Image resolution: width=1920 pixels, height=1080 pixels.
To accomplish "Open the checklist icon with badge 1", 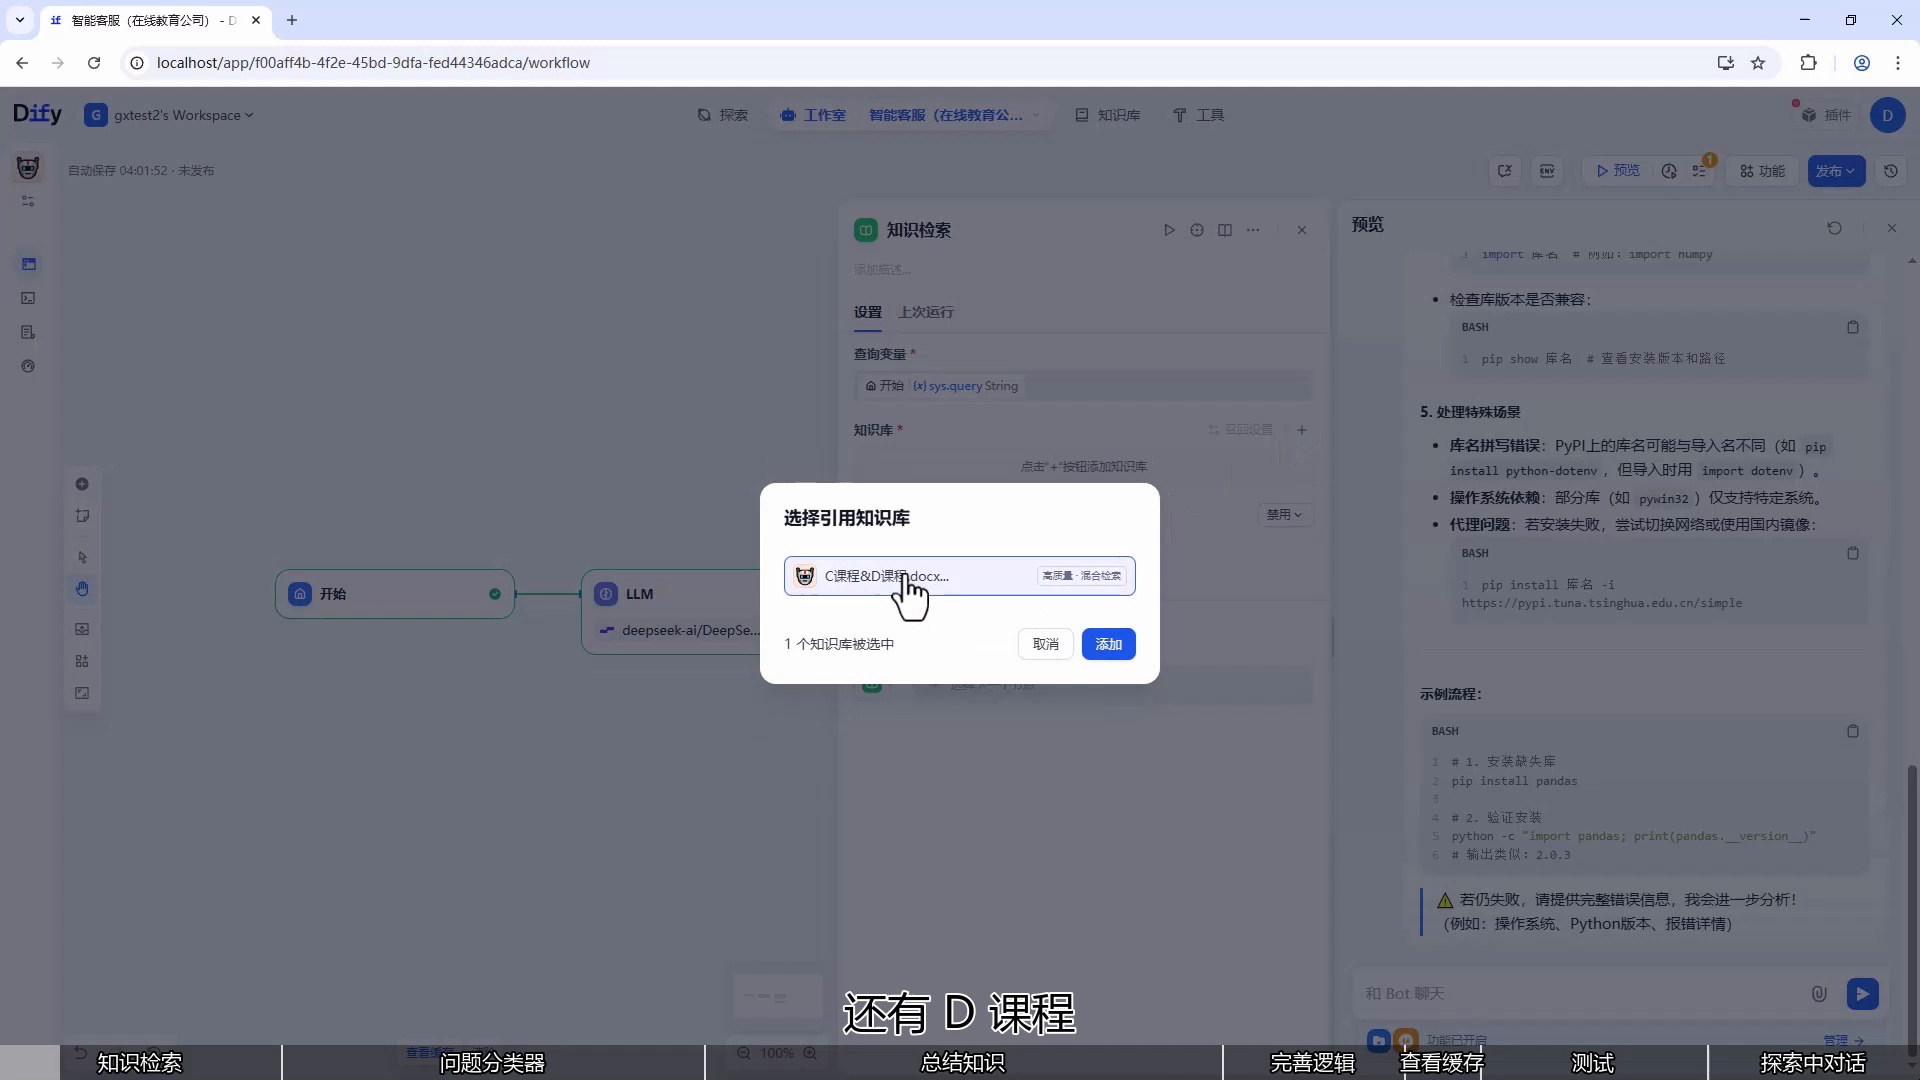I will tap(1700, 171).
